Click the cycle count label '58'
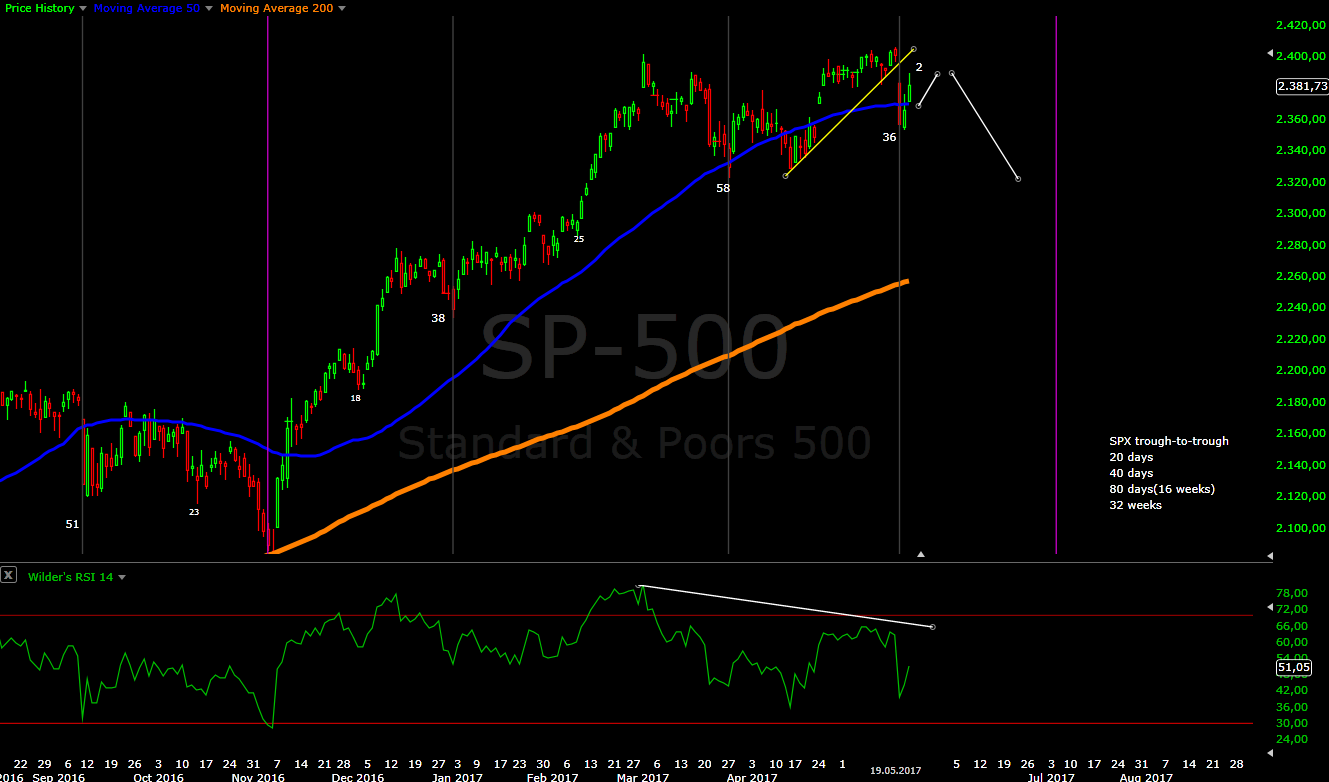This screenshot has width=1329, height=782. (723, 188)
